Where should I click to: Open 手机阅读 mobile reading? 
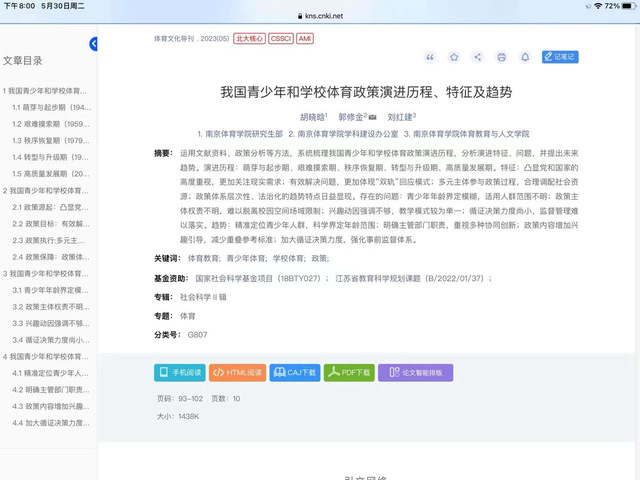click(180, 373)
